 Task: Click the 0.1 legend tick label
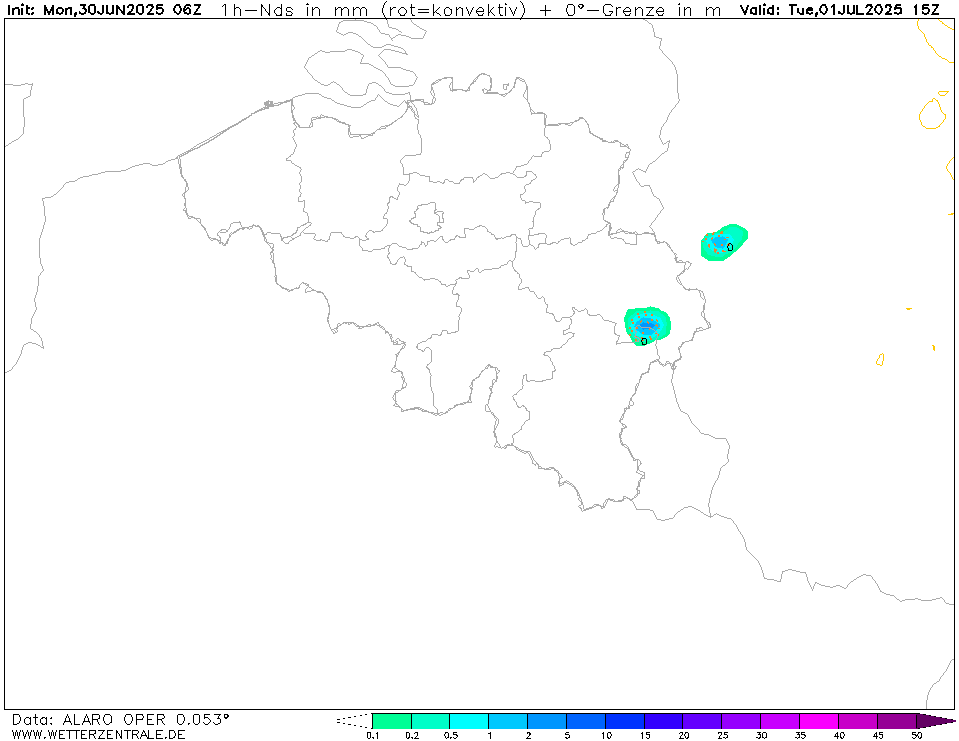coord(372,735)
